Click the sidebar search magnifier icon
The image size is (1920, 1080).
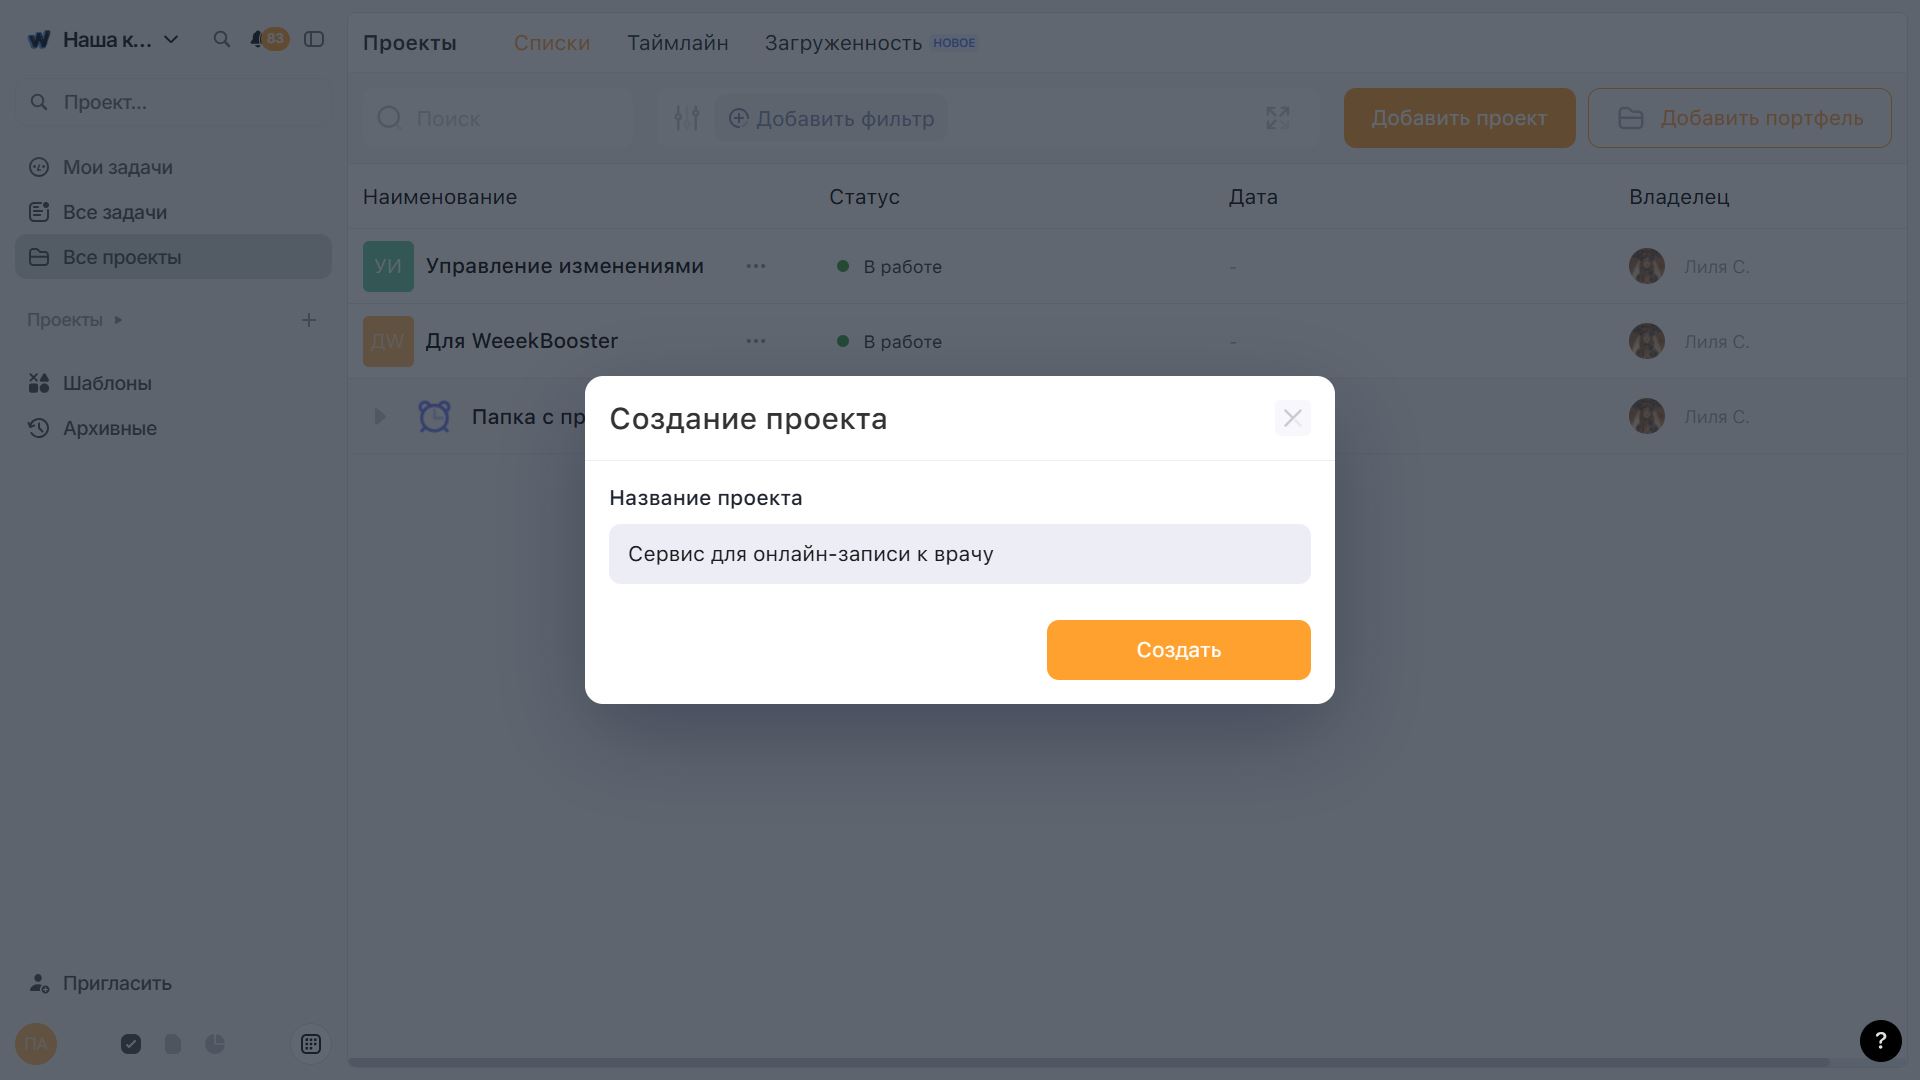(x=222, y=40)
